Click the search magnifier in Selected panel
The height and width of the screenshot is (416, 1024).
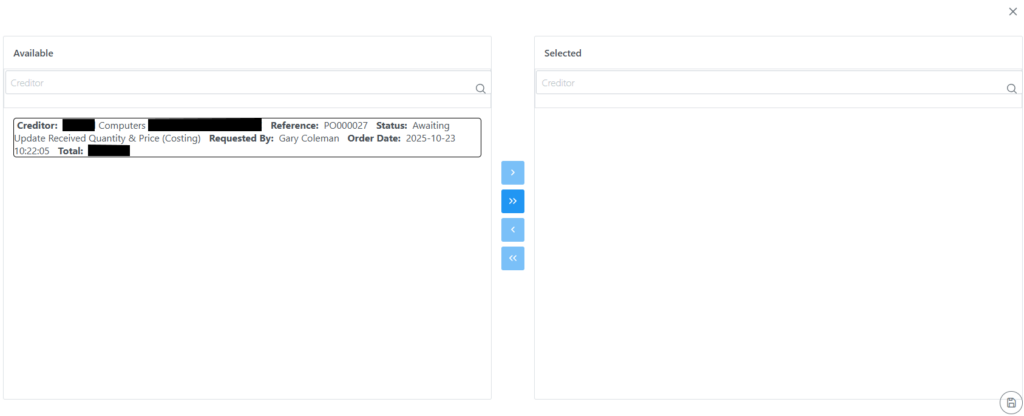pyautogui.click(x=1010, y=88)
